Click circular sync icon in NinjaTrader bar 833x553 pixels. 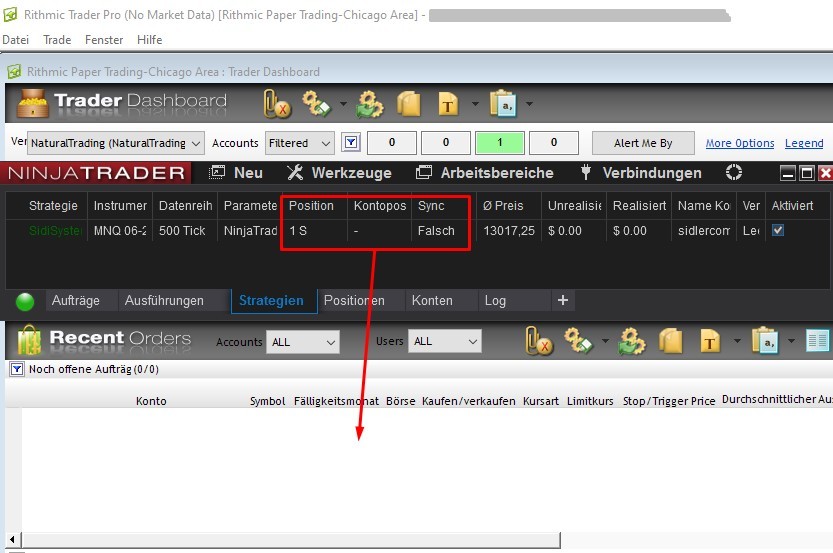coord(734,173)
